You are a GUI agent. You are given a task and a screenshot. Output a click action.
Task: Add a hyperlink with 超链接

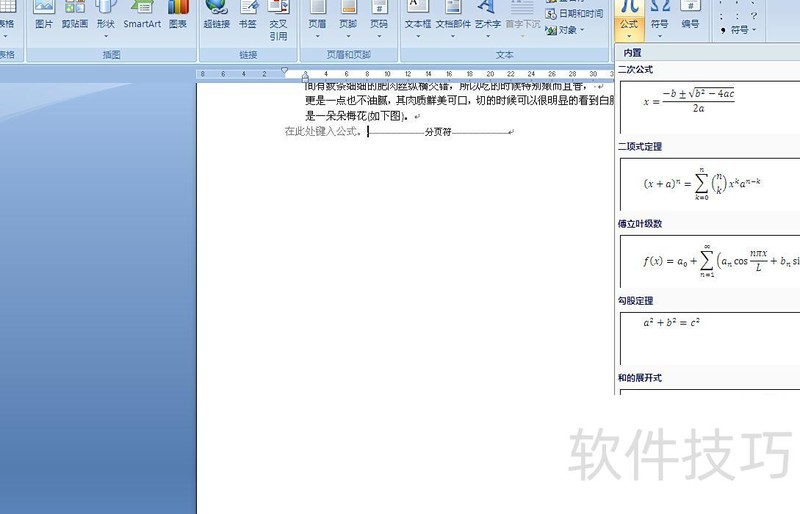[217, 15]
